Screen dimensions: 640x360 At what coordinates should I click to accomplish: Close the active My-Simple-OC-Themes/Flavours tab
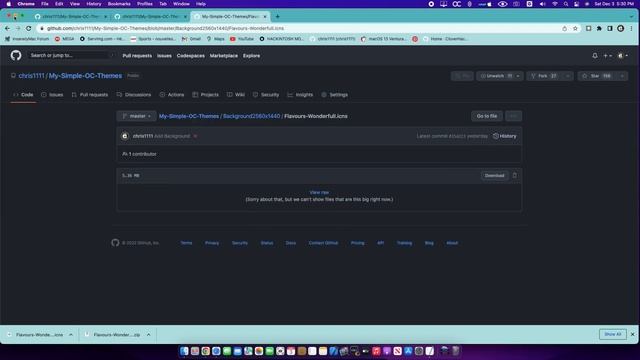click(x=265, y=16)
